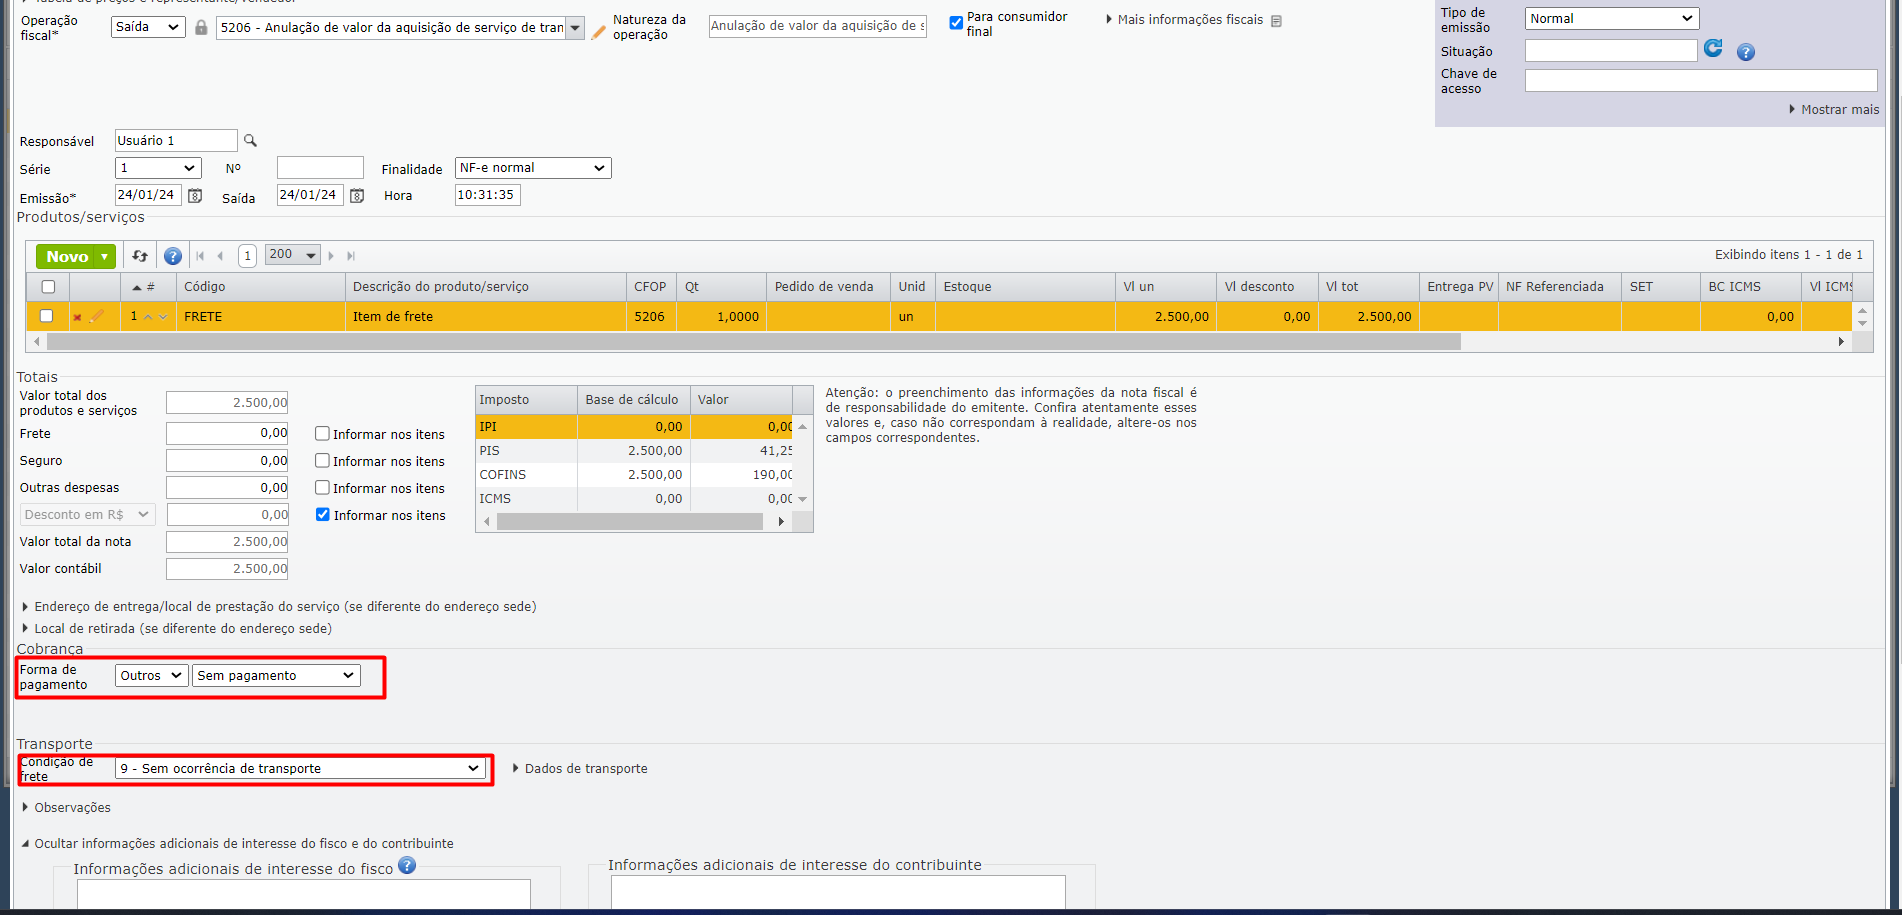1902x915 pixels.
Task: Click the Novo button
Action: pos(67,257)
